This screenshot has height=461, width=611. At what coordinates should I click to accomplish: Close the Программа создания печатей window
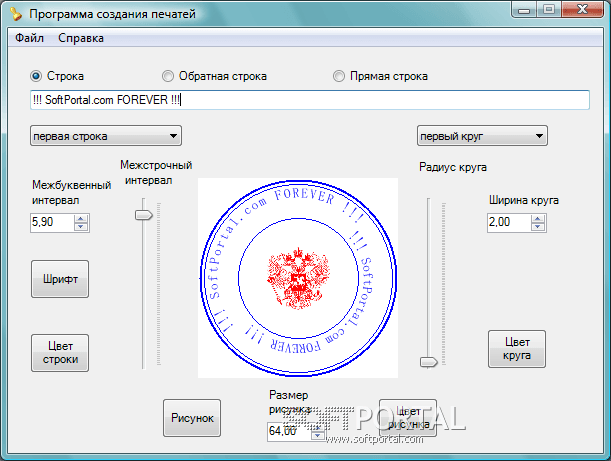point(583,10)
